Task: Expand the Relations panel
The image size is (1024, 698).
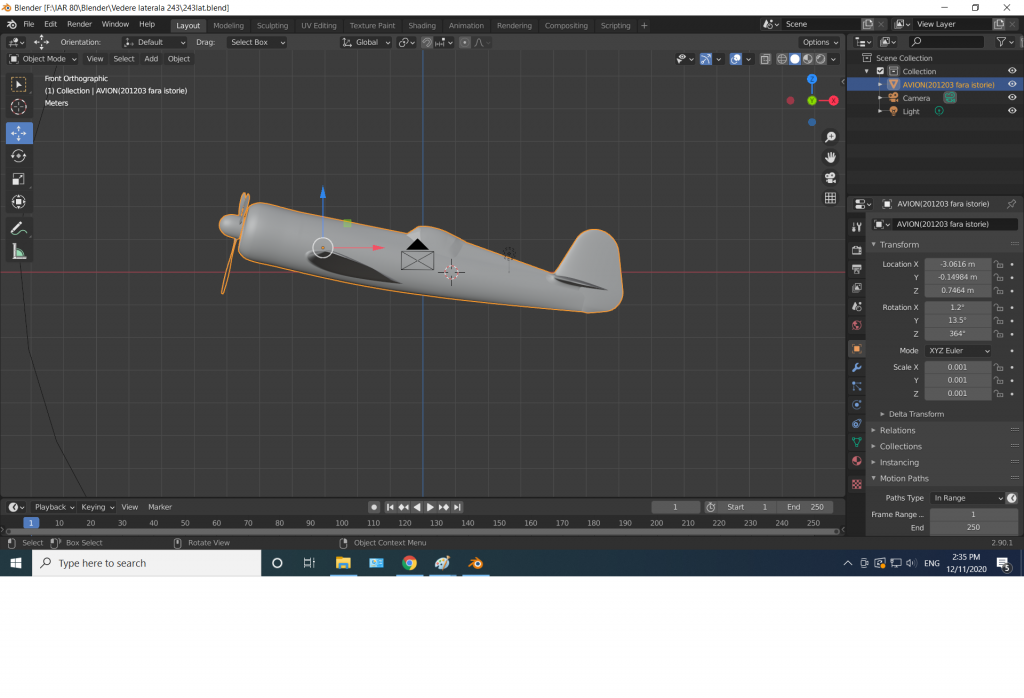Action: (x=897, y=430)
